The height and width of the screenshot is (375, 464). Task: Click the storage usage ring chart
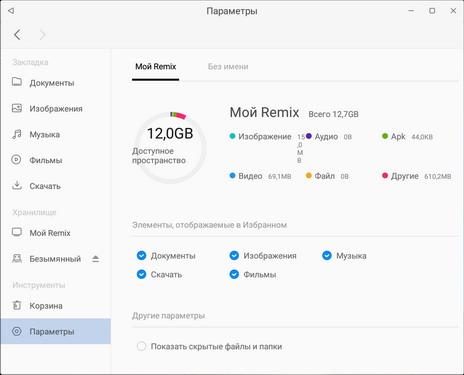(x=170, y=148)
